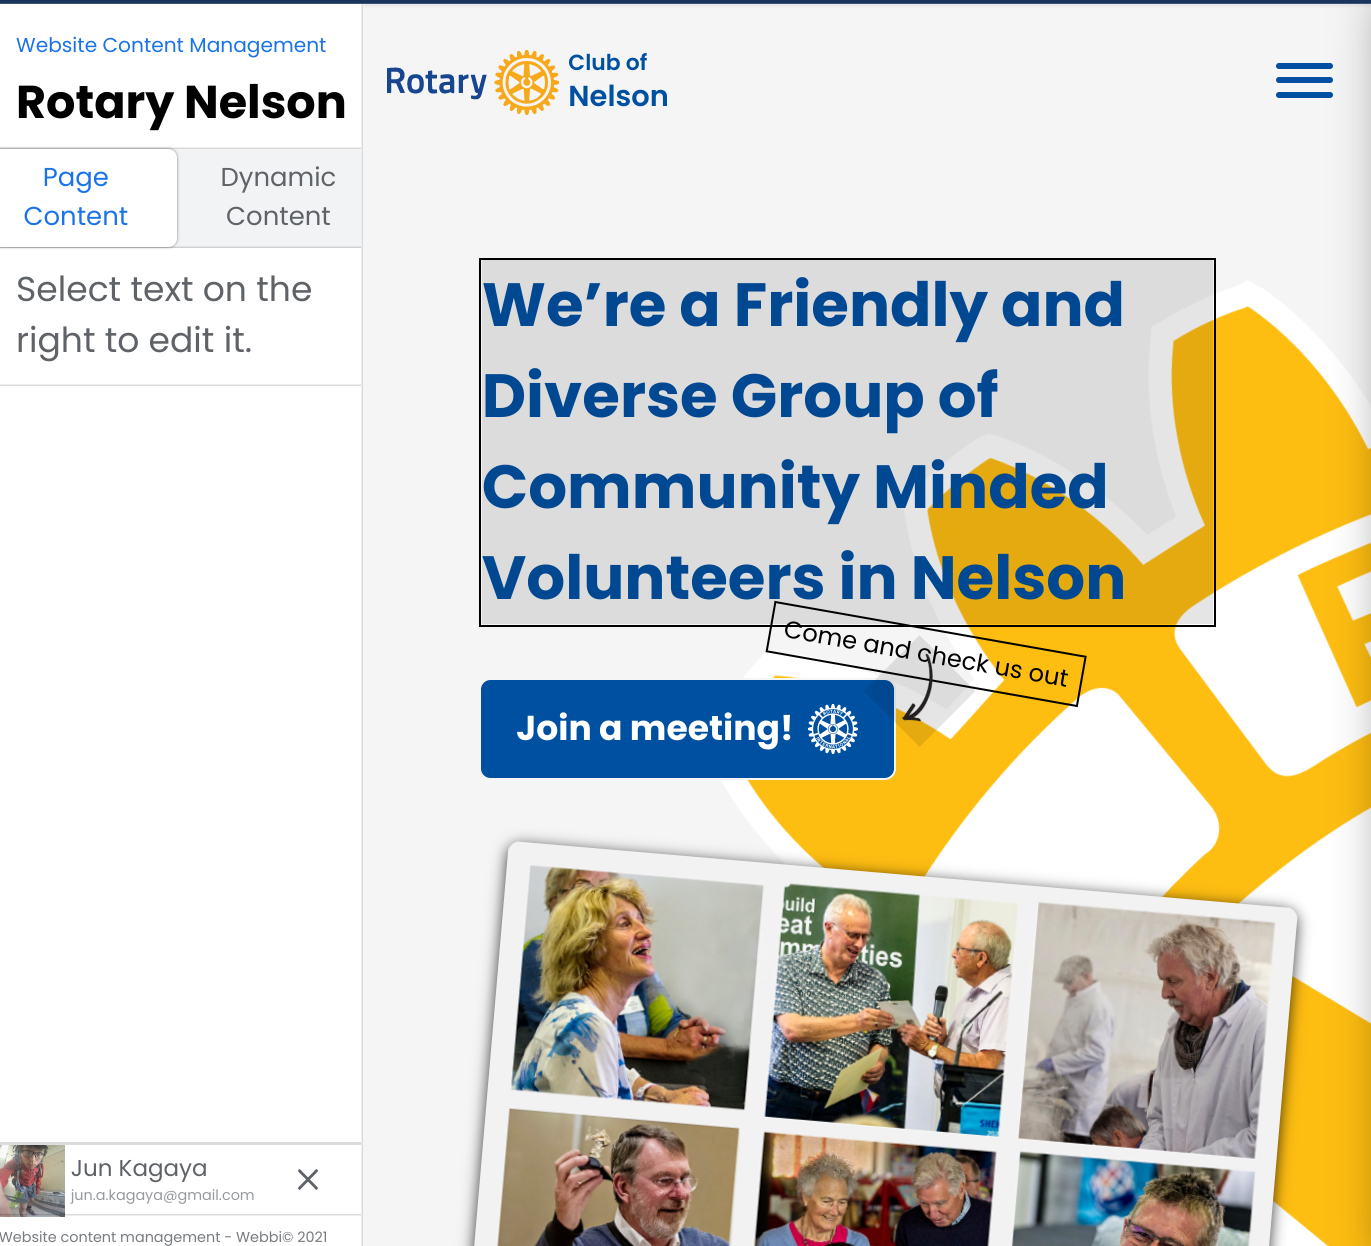Click the Rotary wheel logo emblem
This screenshot has height=1246, width=1371.
tap(527, 82)
